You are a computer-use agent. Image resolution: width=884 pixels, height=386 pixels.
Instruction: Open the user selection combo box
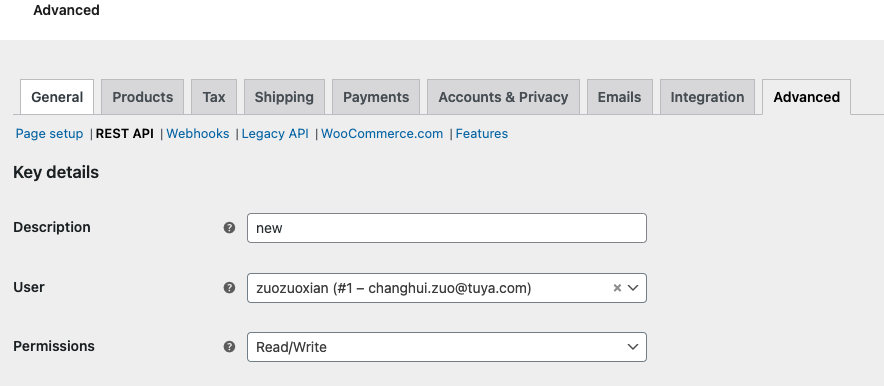pyautogui.click(x=447, y=288)
